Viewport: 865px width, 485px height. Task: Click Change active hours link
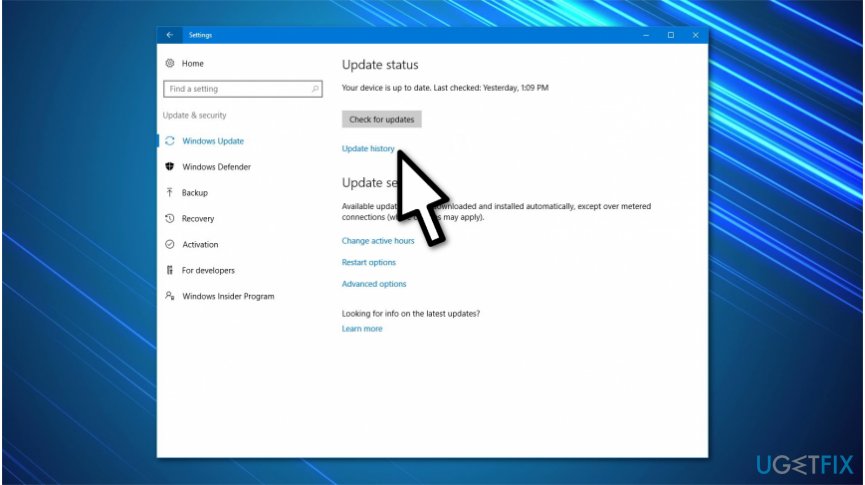click(x=378, y=241)
